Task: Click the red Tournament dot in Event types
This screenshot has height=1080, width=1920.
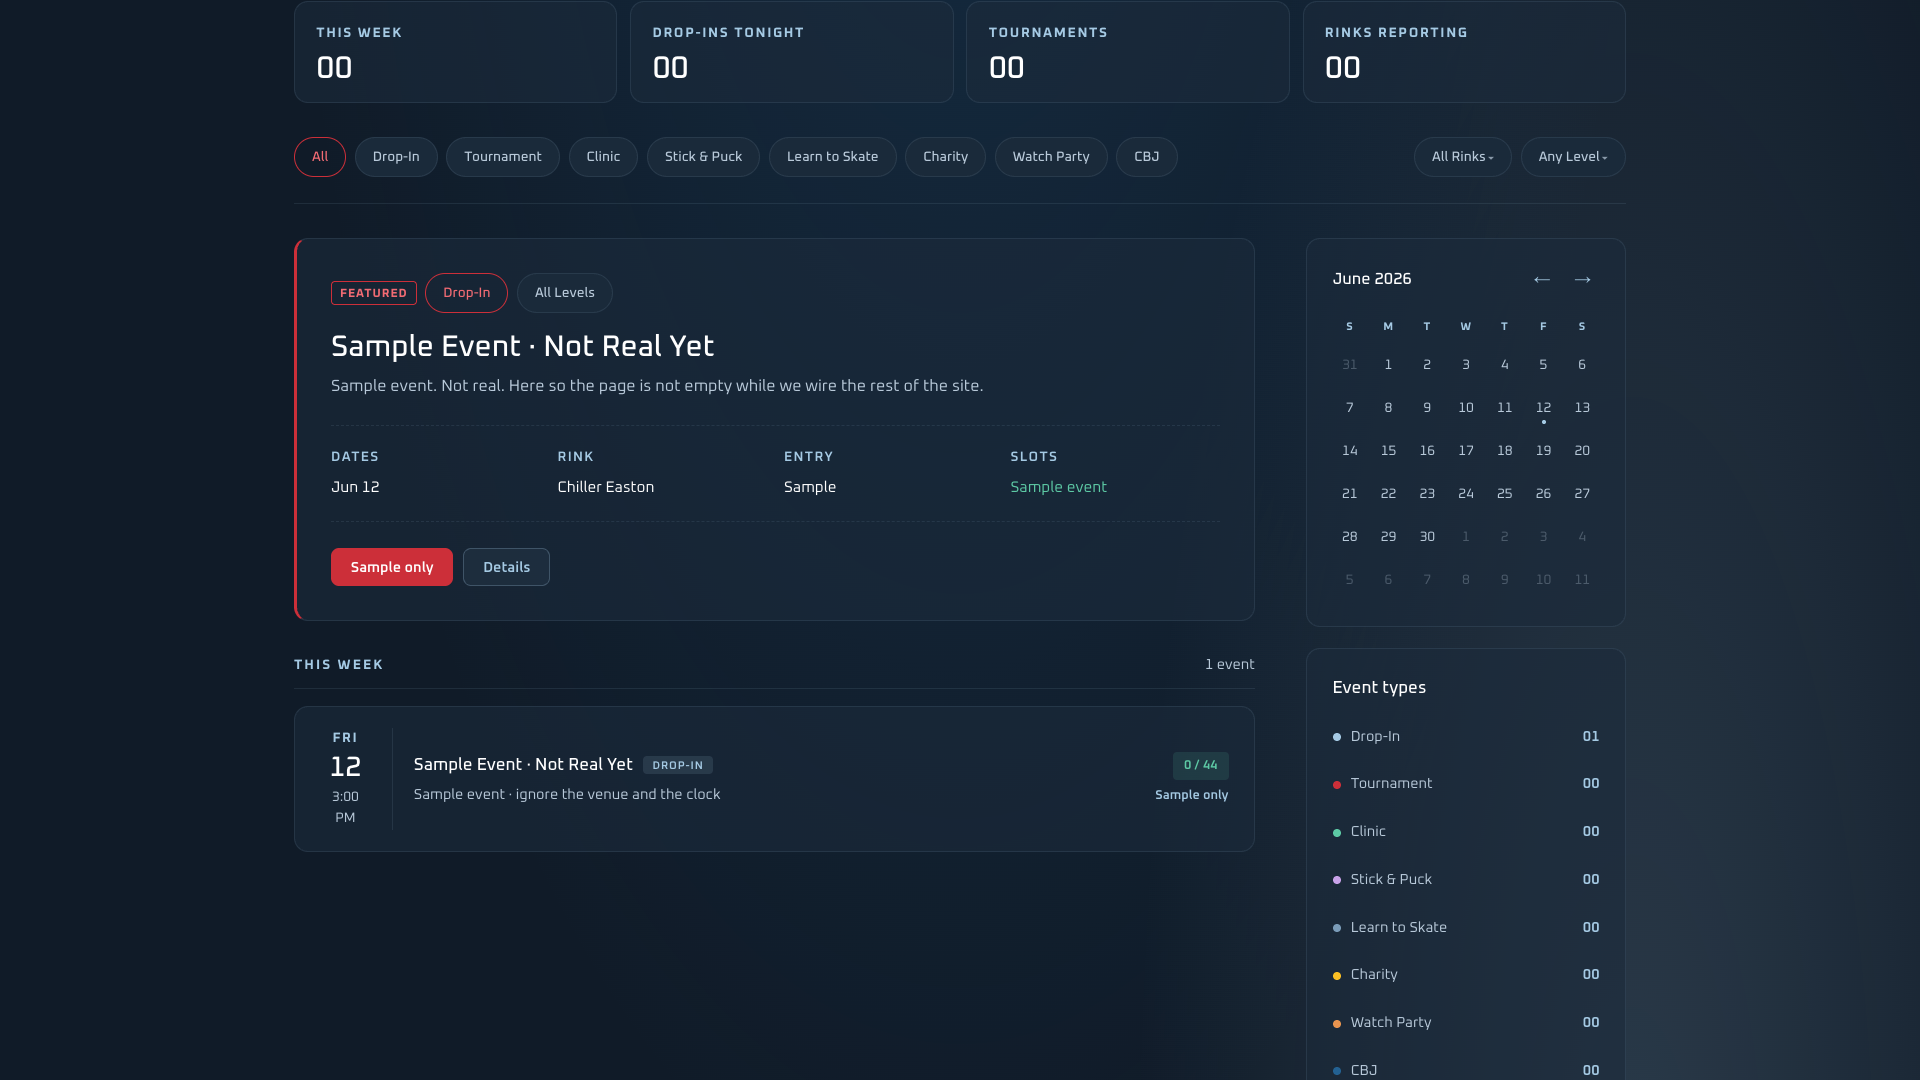Action: (1337, 785)
